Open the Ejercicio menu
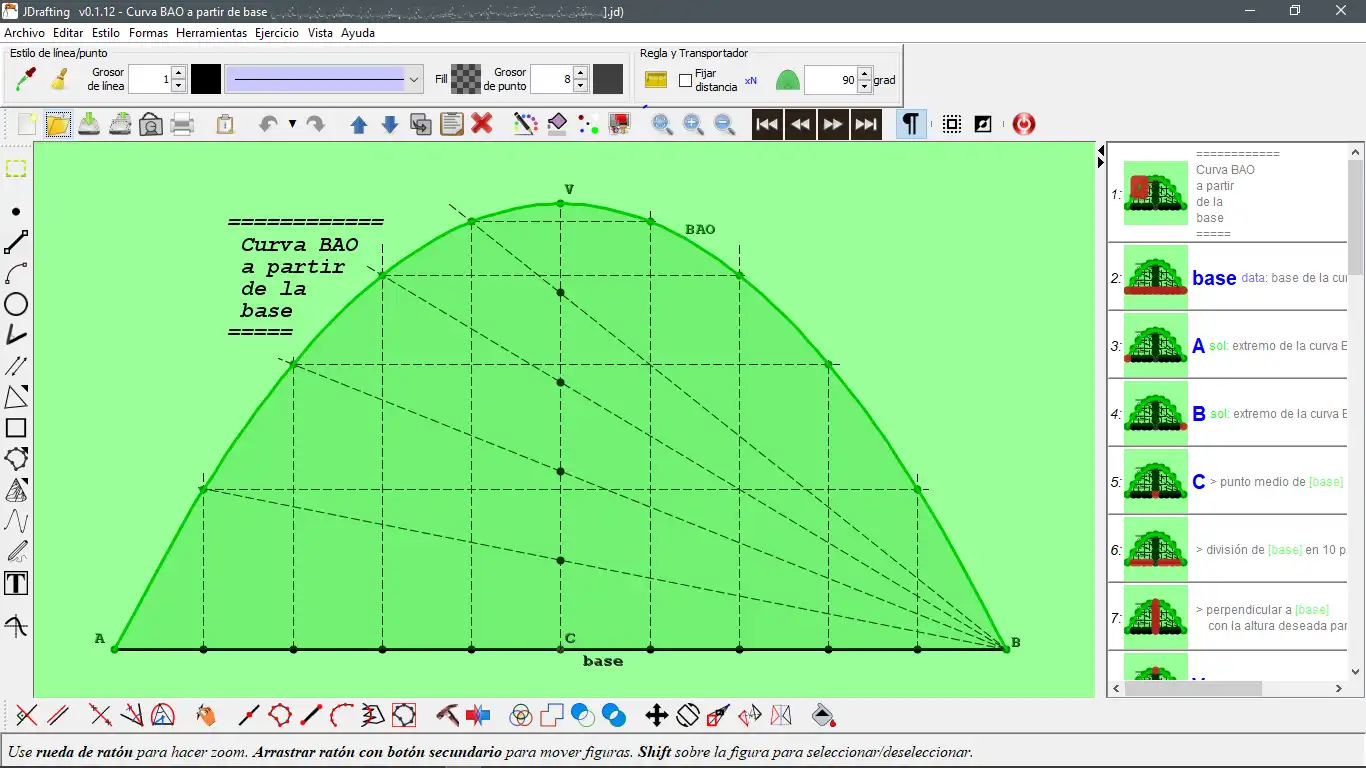Image resolution: width=1366 pixels, height=768 pixels. coord(277,33)
